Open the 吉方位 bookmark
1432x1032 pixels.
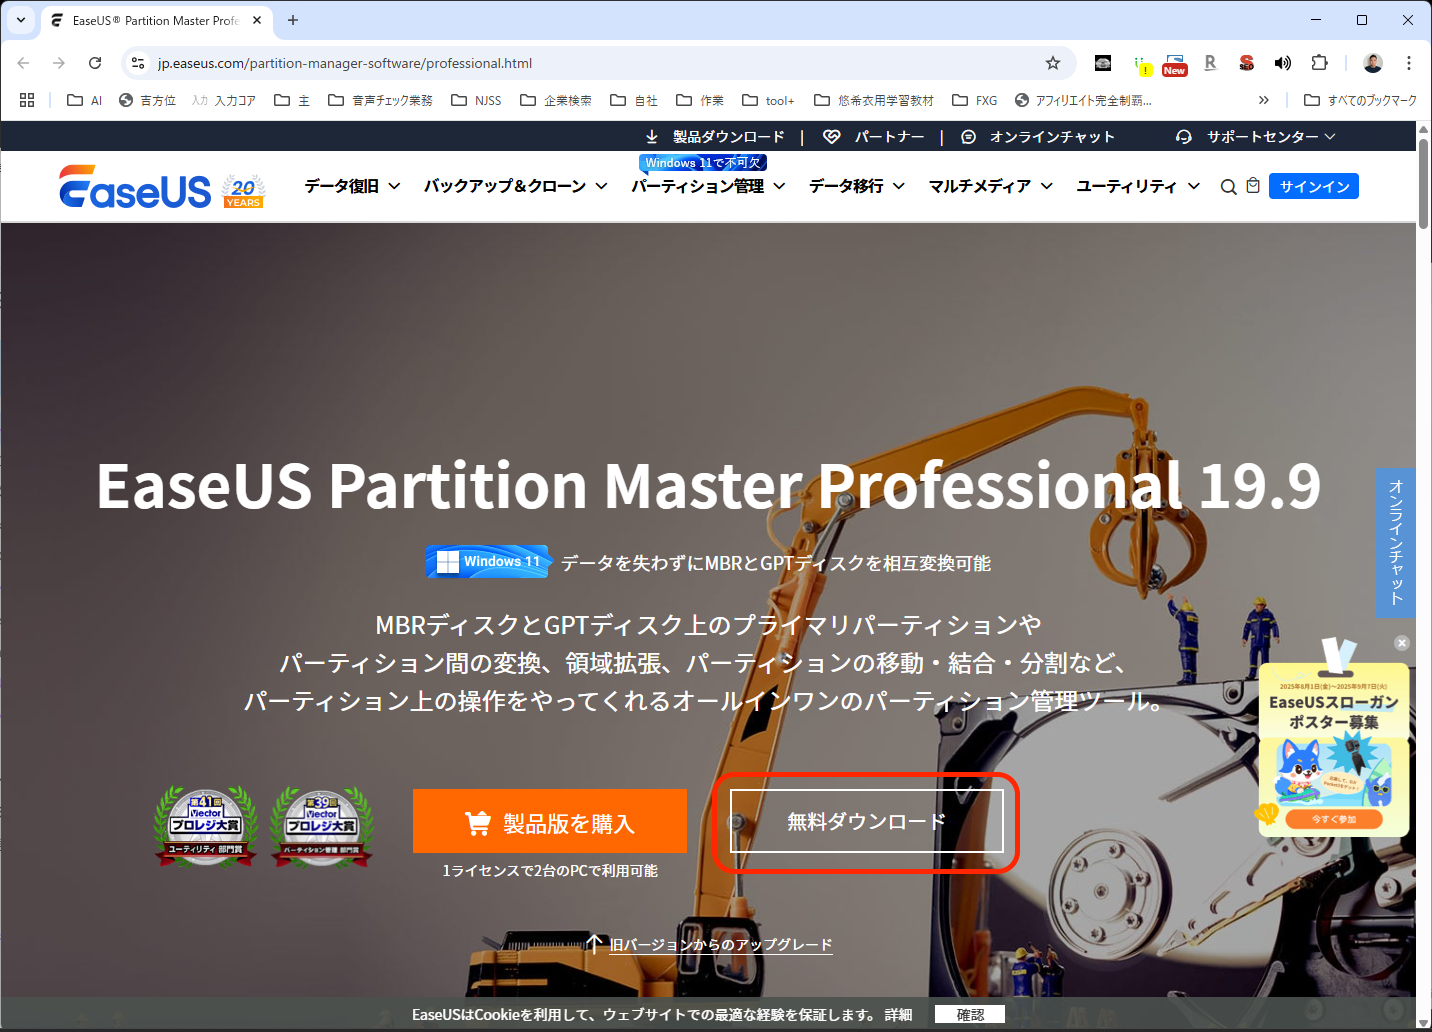147,100
